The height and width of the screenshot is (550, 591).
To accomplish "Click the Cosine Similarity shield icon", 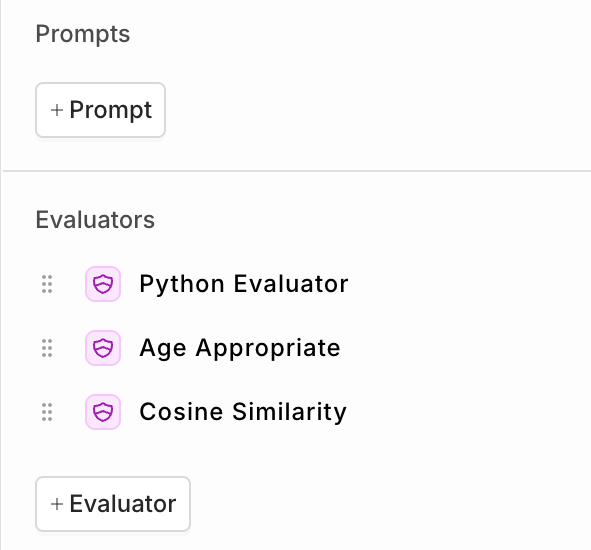I will click(103, 412).
